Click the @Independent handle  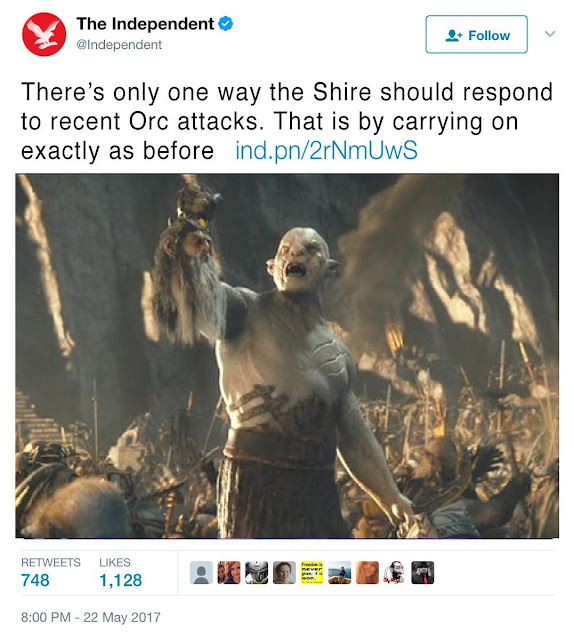119,44
